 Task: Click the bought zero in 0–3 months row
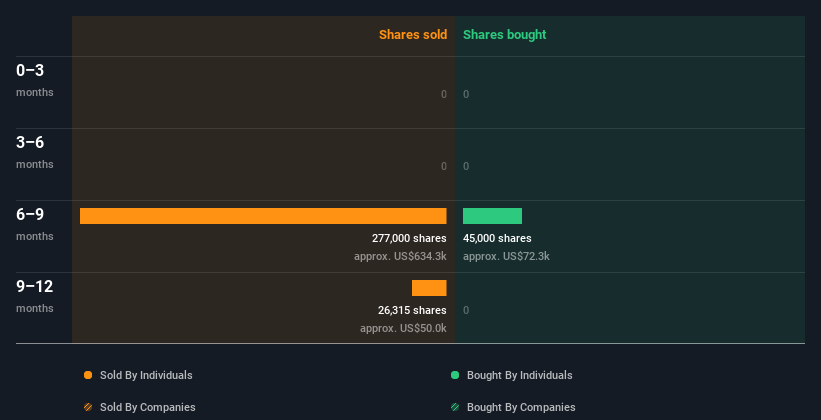[x=466, y=94]
